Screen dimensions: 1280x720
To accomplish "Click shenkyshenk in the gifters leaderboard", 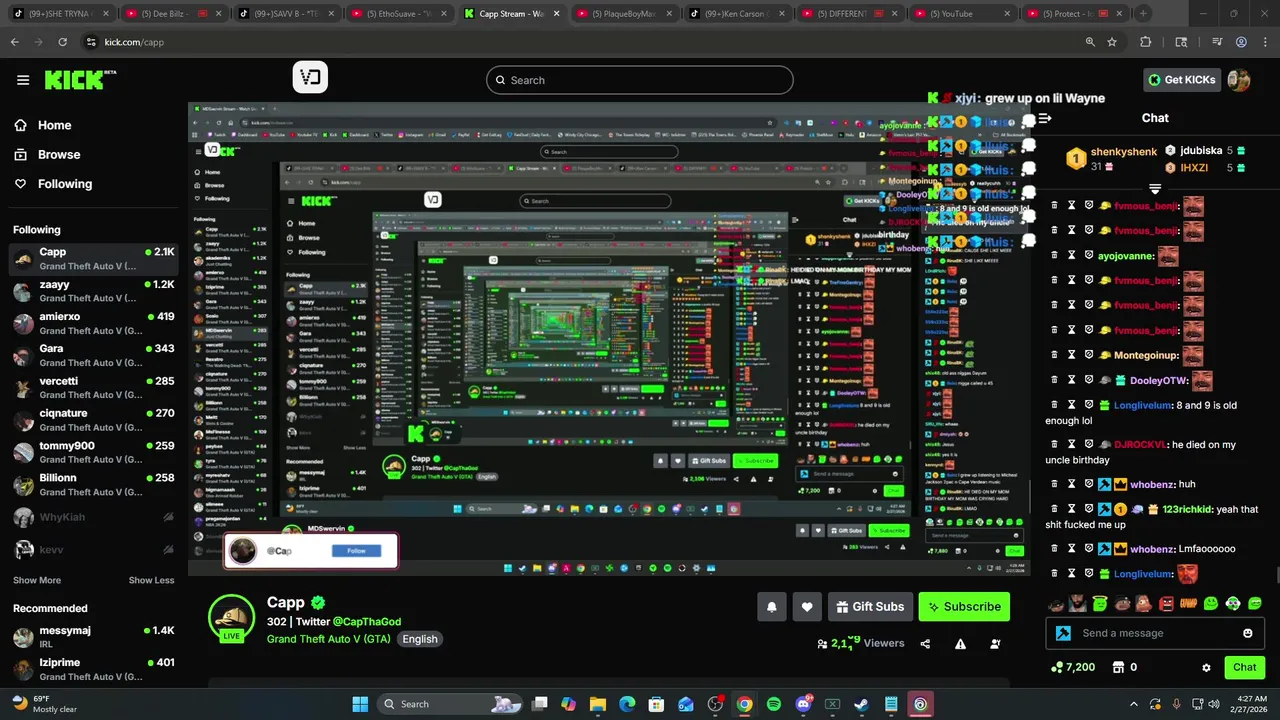I will [1124, 152].
